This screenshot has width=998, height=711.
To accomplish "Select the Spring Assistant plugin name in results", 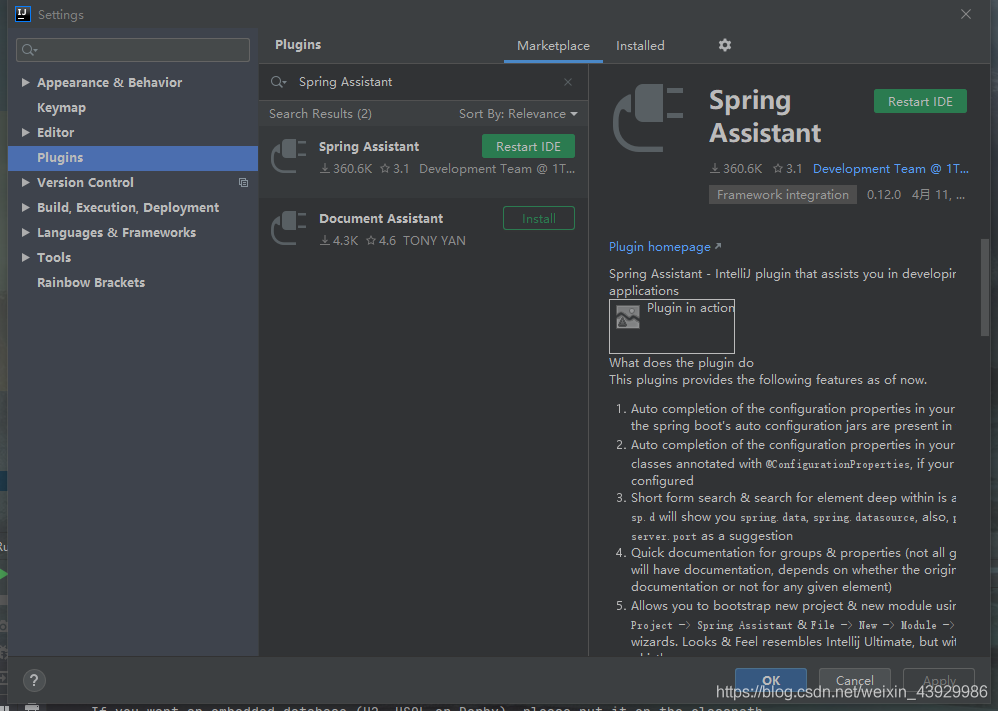I will (369, 146).
